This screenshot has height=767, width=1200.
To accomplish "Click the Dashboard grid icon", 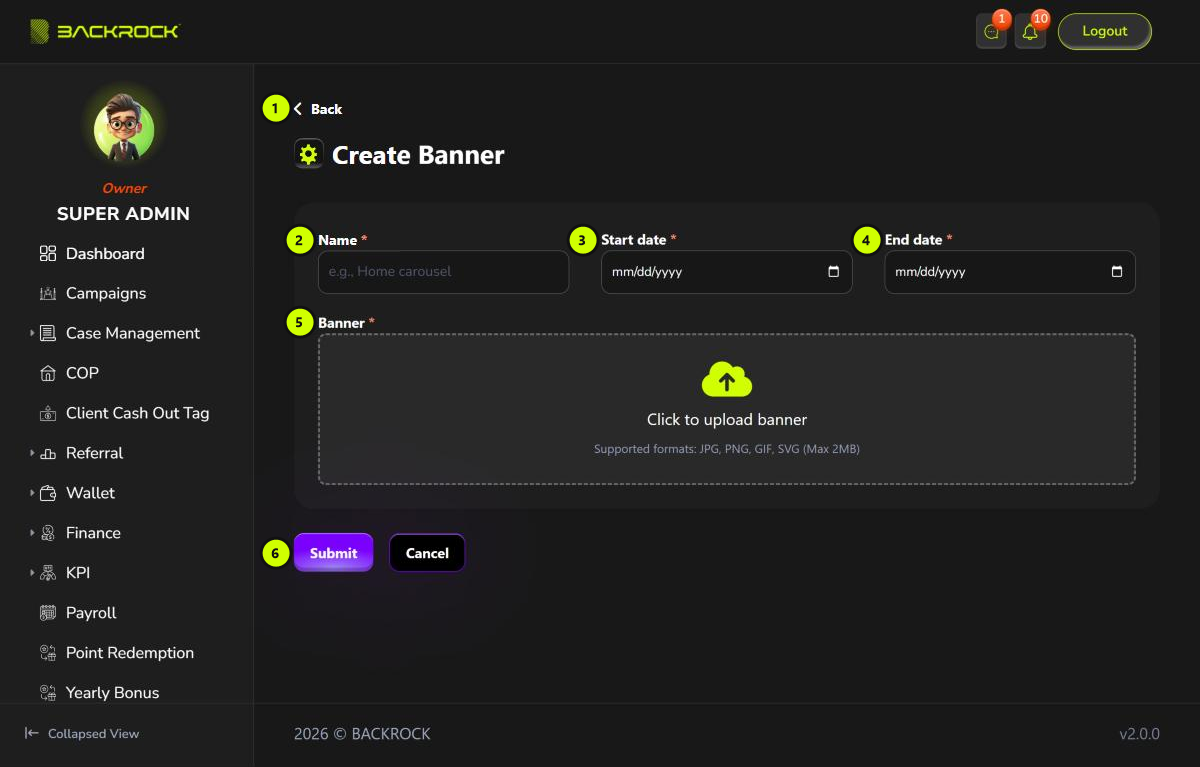I will click(x=48, y=254).
